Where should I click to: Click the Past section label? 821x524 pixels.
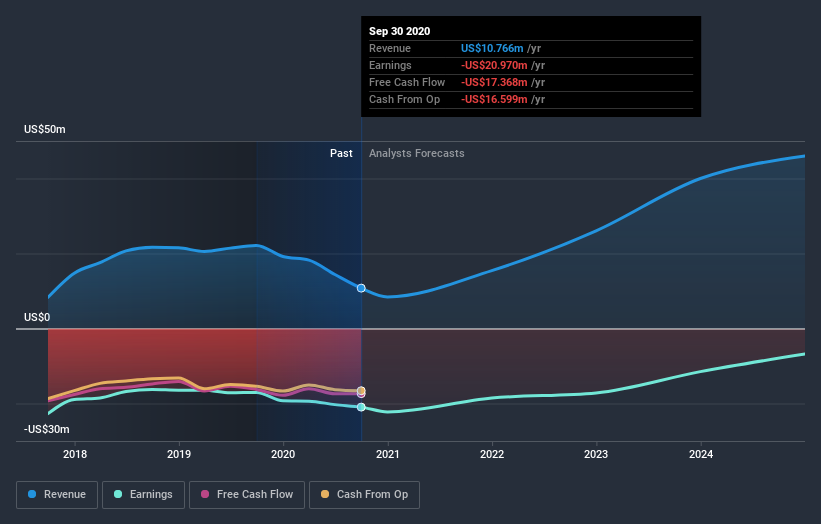(341, 153)
